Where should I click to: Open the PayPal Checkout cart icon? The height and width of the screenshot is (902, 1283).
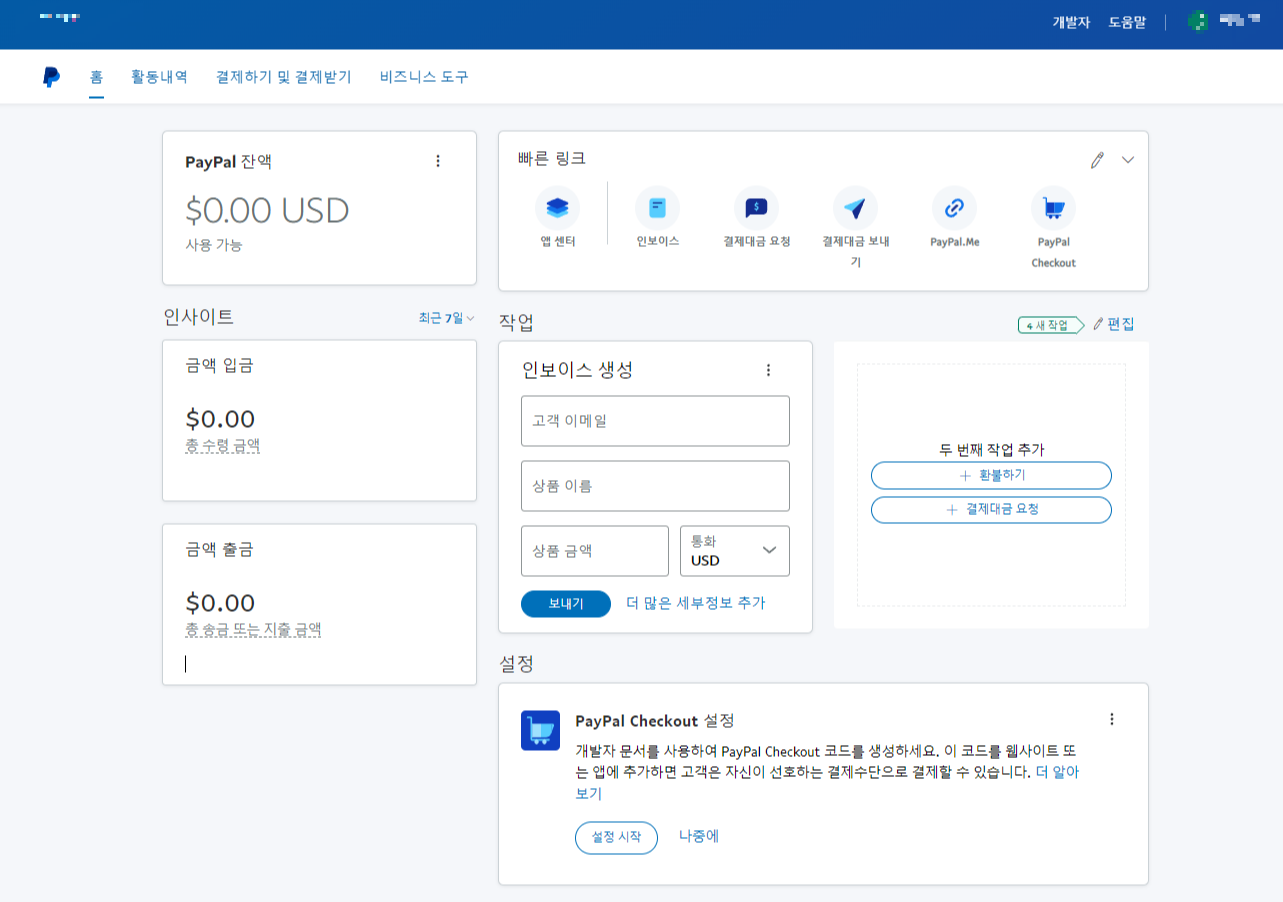pos(1053,208)
